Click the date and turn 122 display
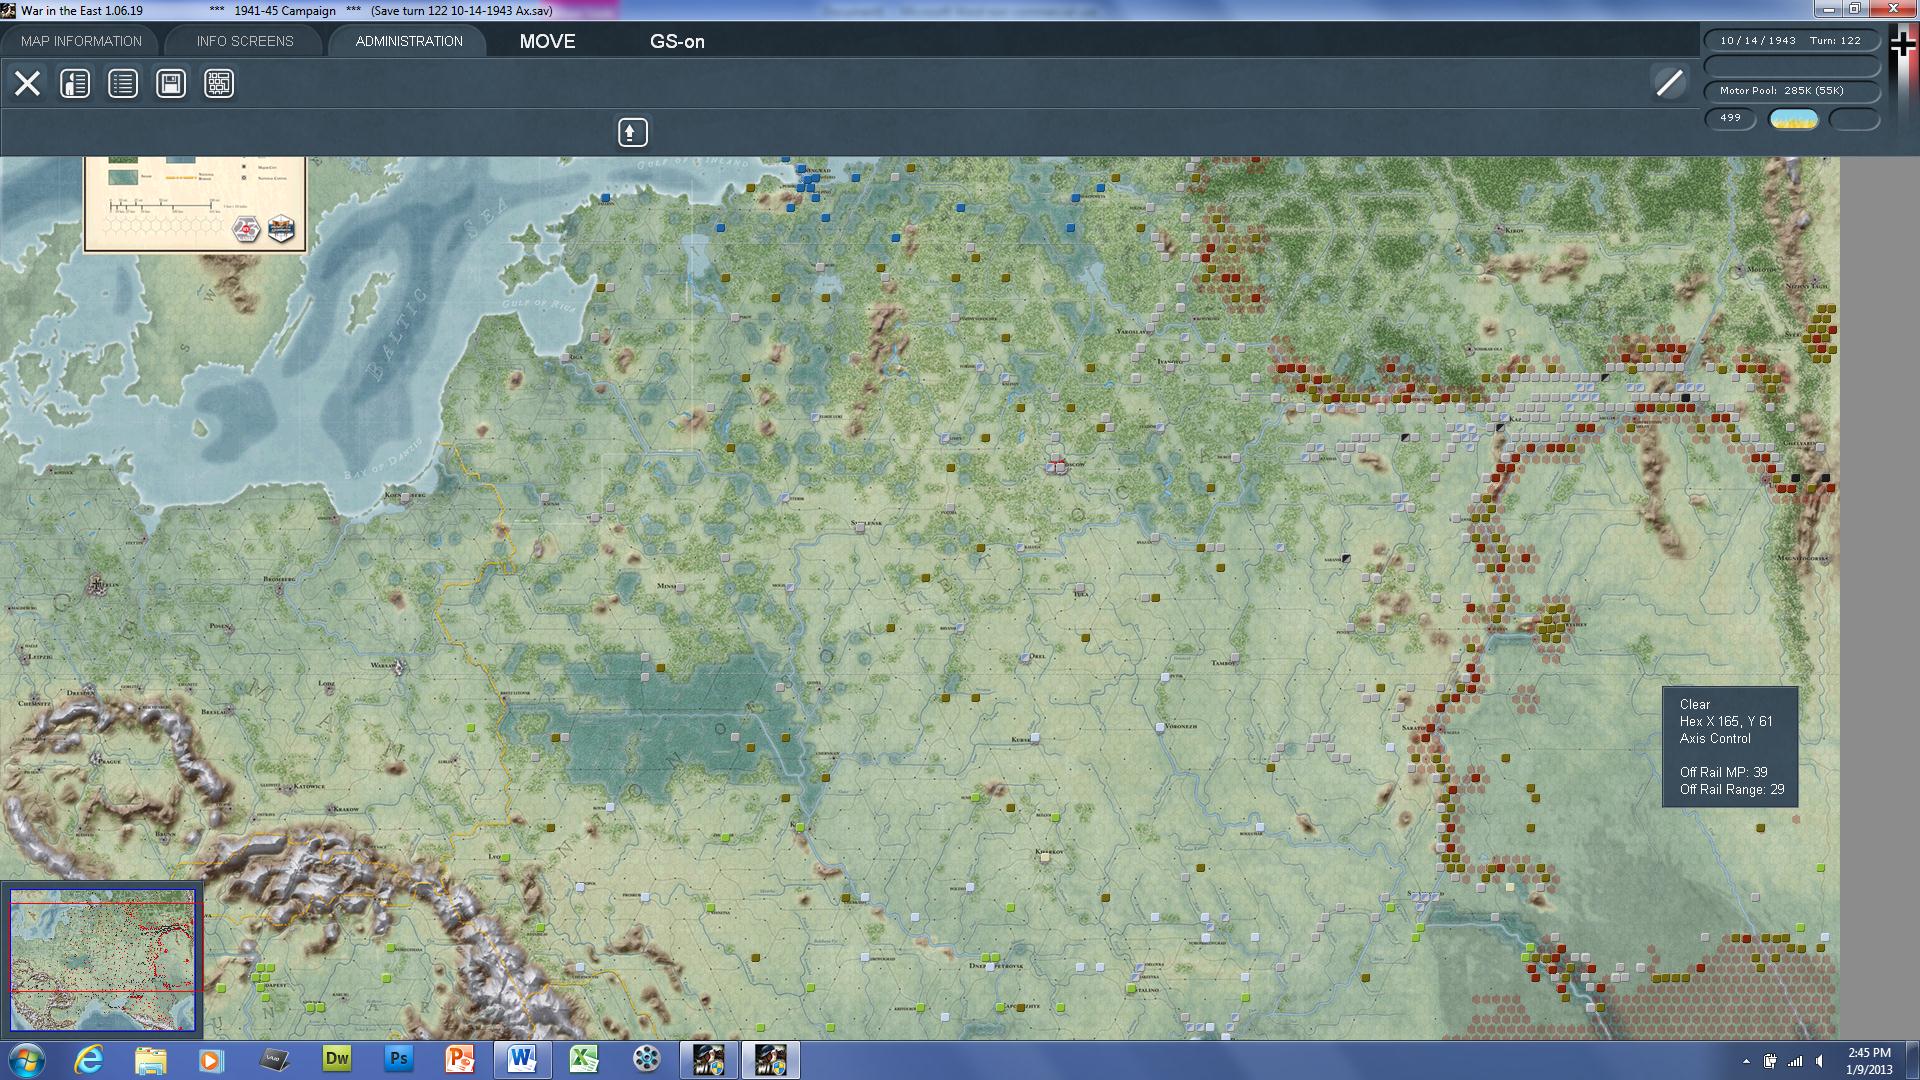This screenshot has height=1080, width=1920. click(1791, 41)
